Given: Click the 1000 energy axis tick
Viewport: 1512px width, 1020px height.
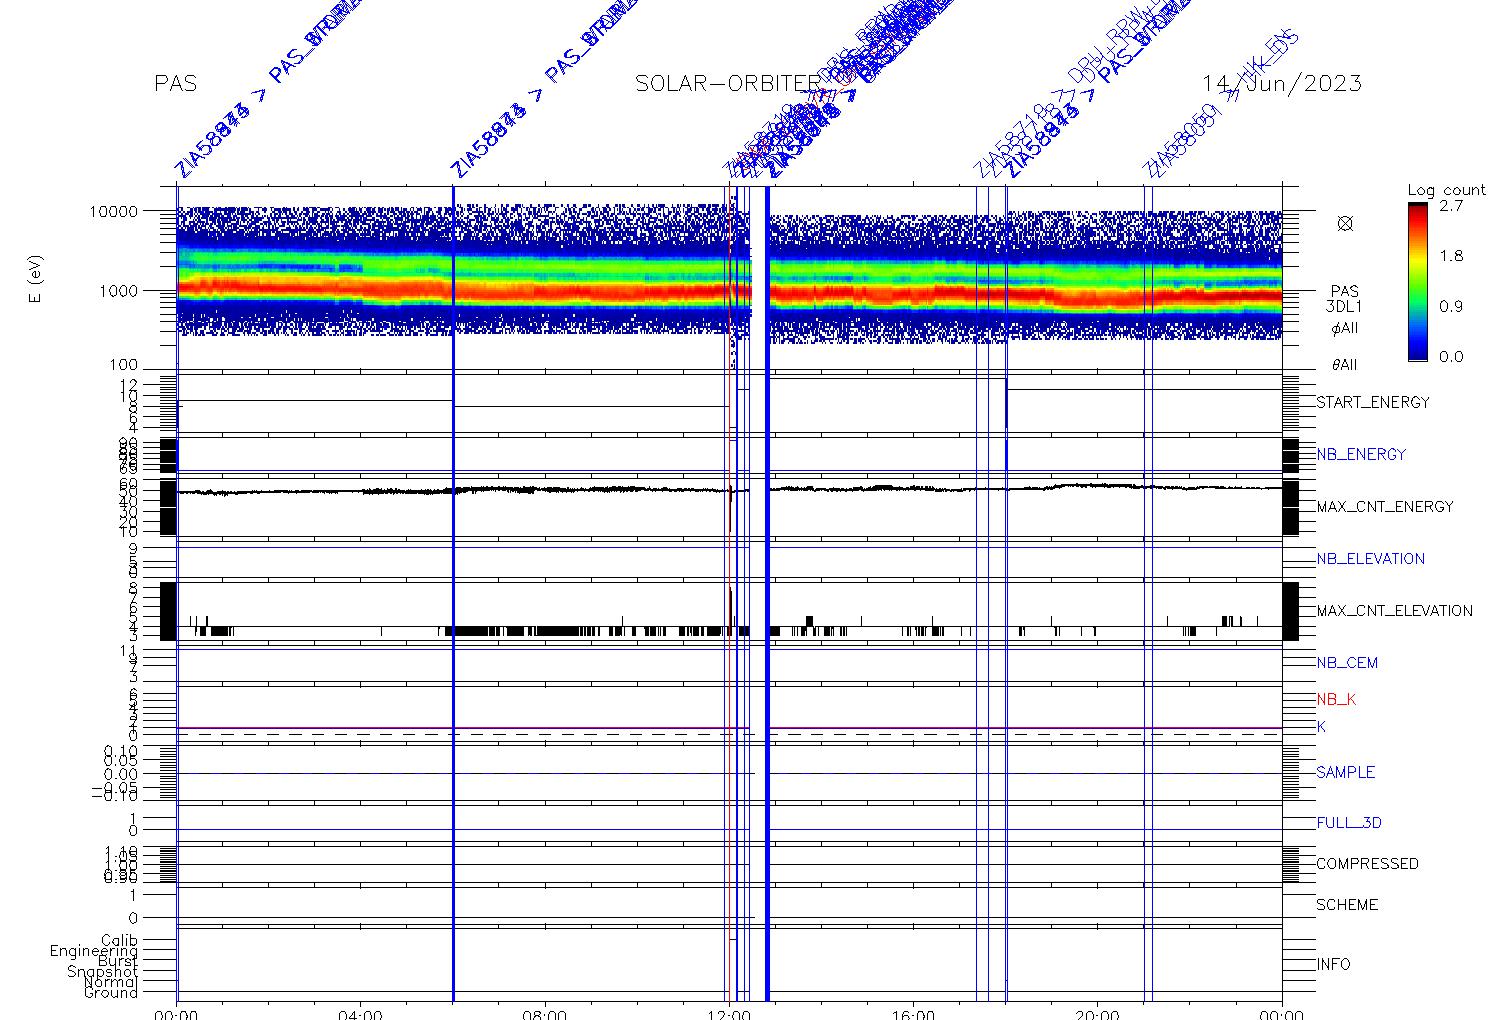Looking at the screenshot, I should (116, 291).
